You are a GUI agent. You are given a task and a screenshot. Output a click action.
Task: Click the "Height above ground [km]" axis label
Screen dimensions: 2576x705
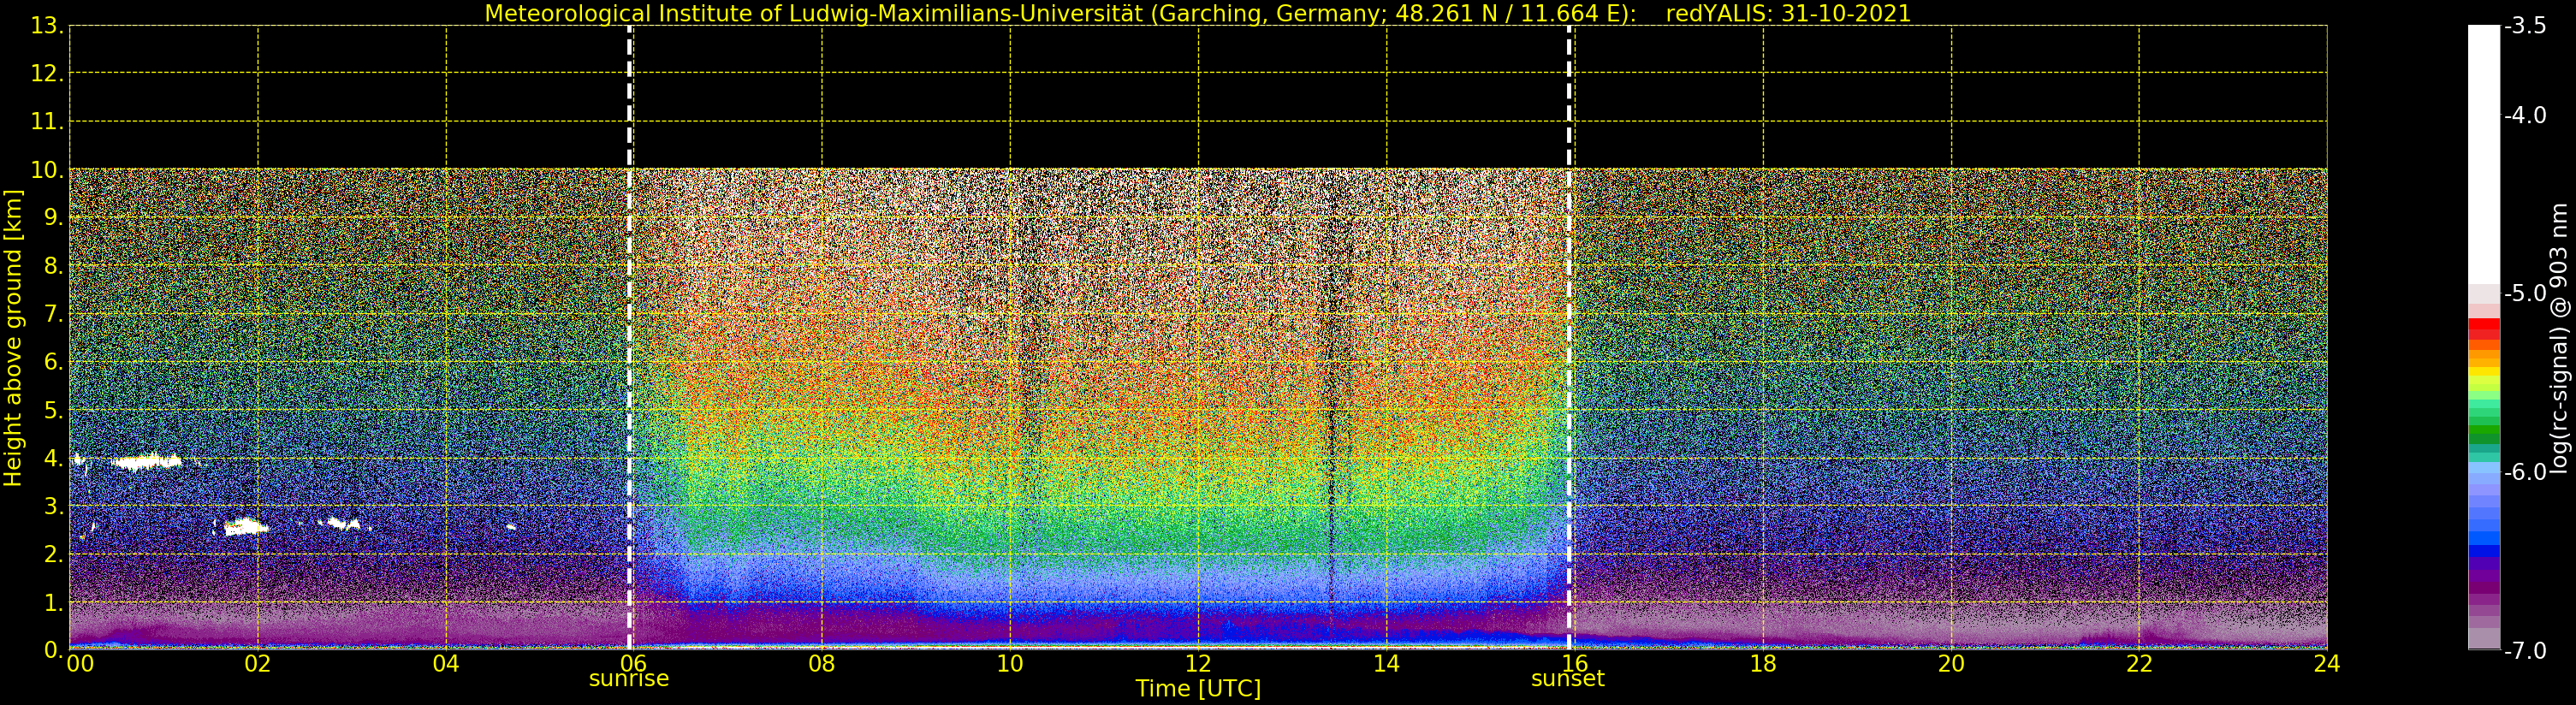pos(13,338)
